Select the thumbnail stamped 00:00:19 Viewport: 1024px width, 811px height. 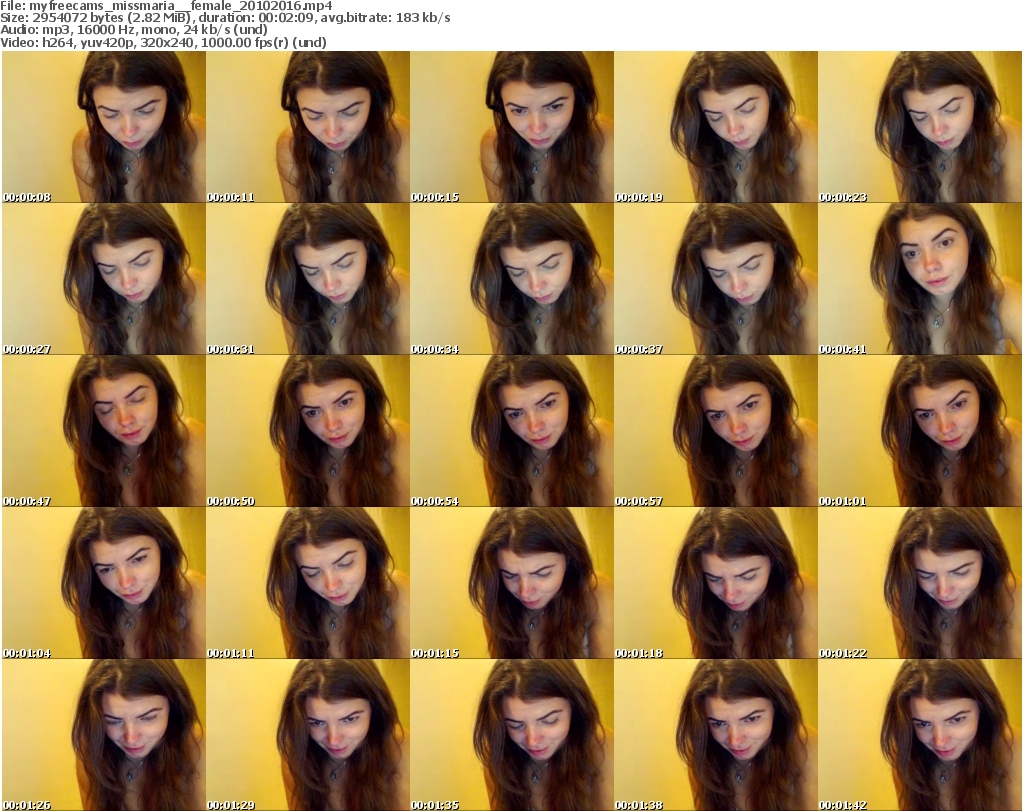[x=716, y=127]
